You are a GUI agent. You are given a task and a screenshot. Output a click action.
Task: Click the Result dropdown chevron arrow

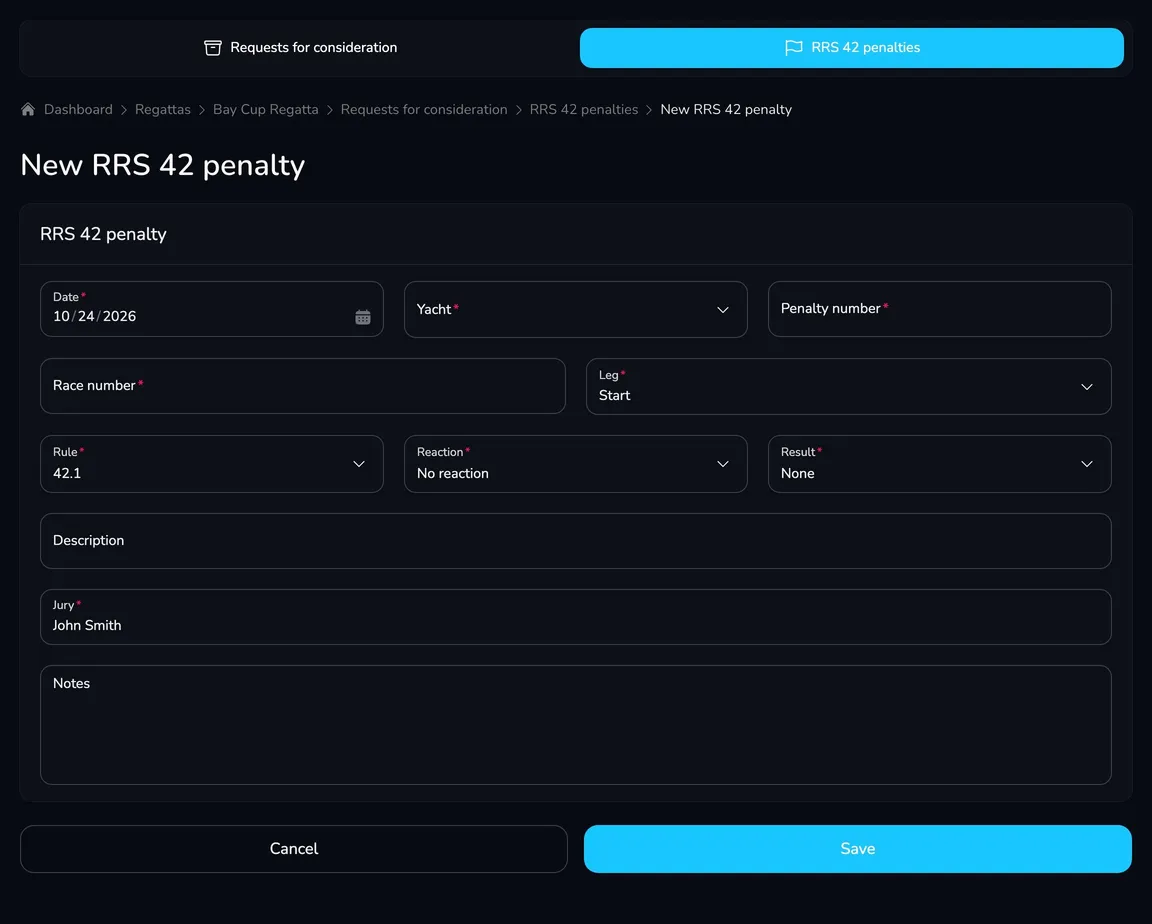click(x=1087, y=464)
